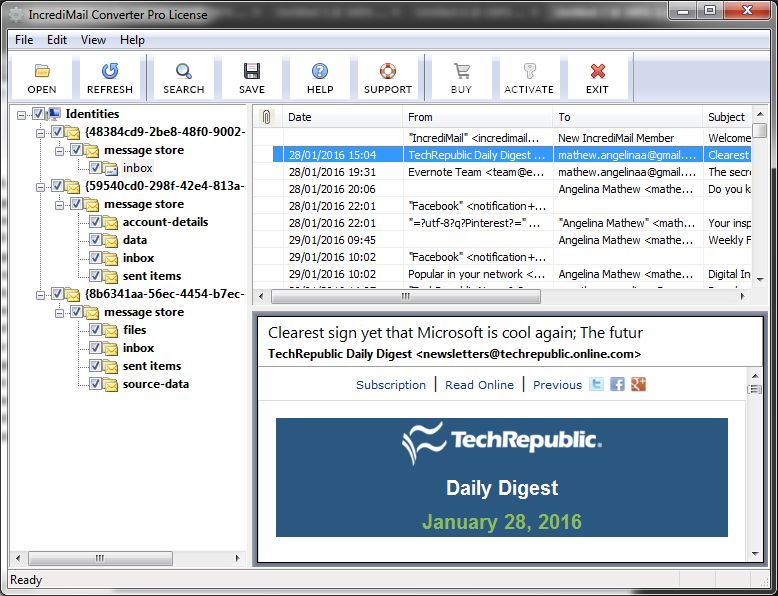Viewport: 778px width, 596px height.
Task: Collapse the {48384cd9 identity node
Action: tap(40, 132)
